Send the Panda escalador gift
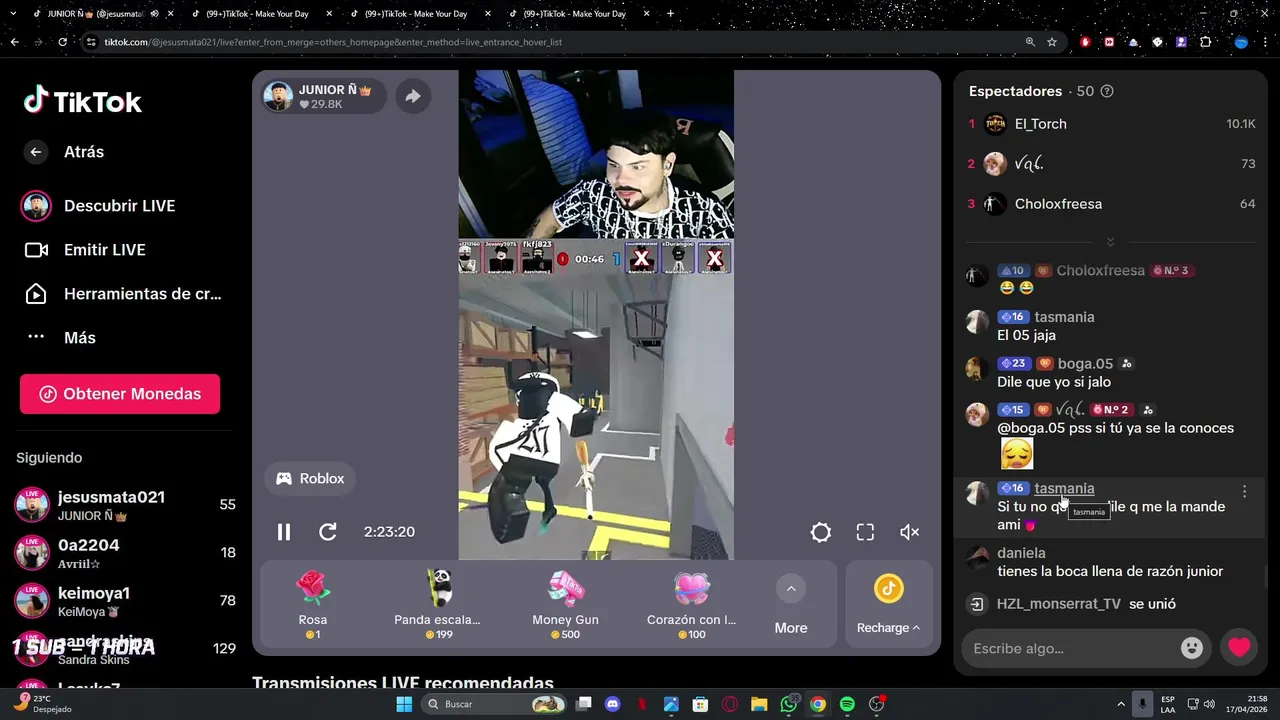The width and height of the screenshot is (1280, 720). click(437, 604)
